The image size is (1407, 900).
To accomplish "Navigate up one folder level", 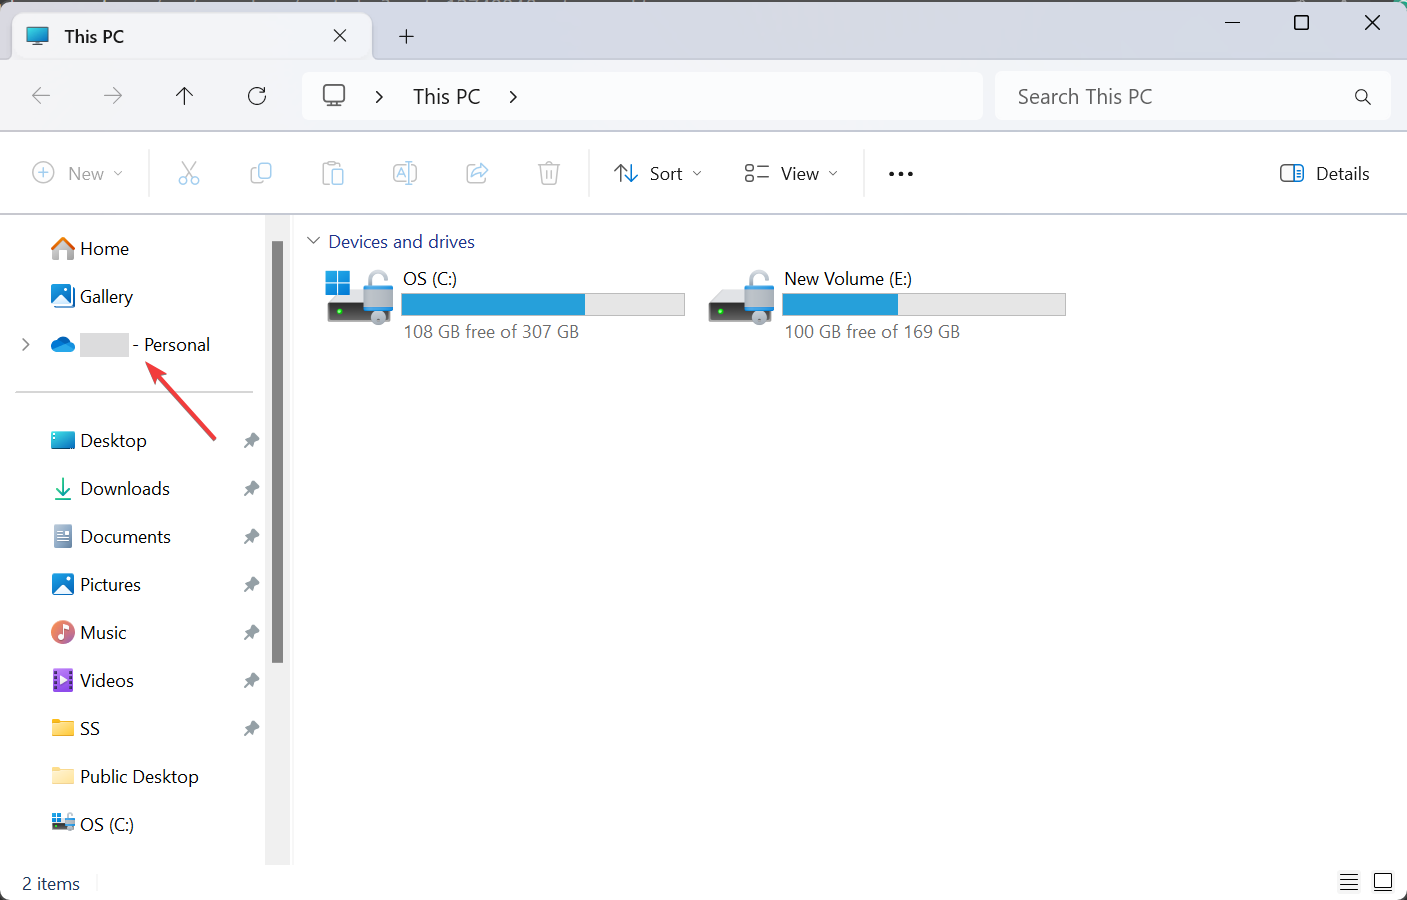I will (185, 95).
